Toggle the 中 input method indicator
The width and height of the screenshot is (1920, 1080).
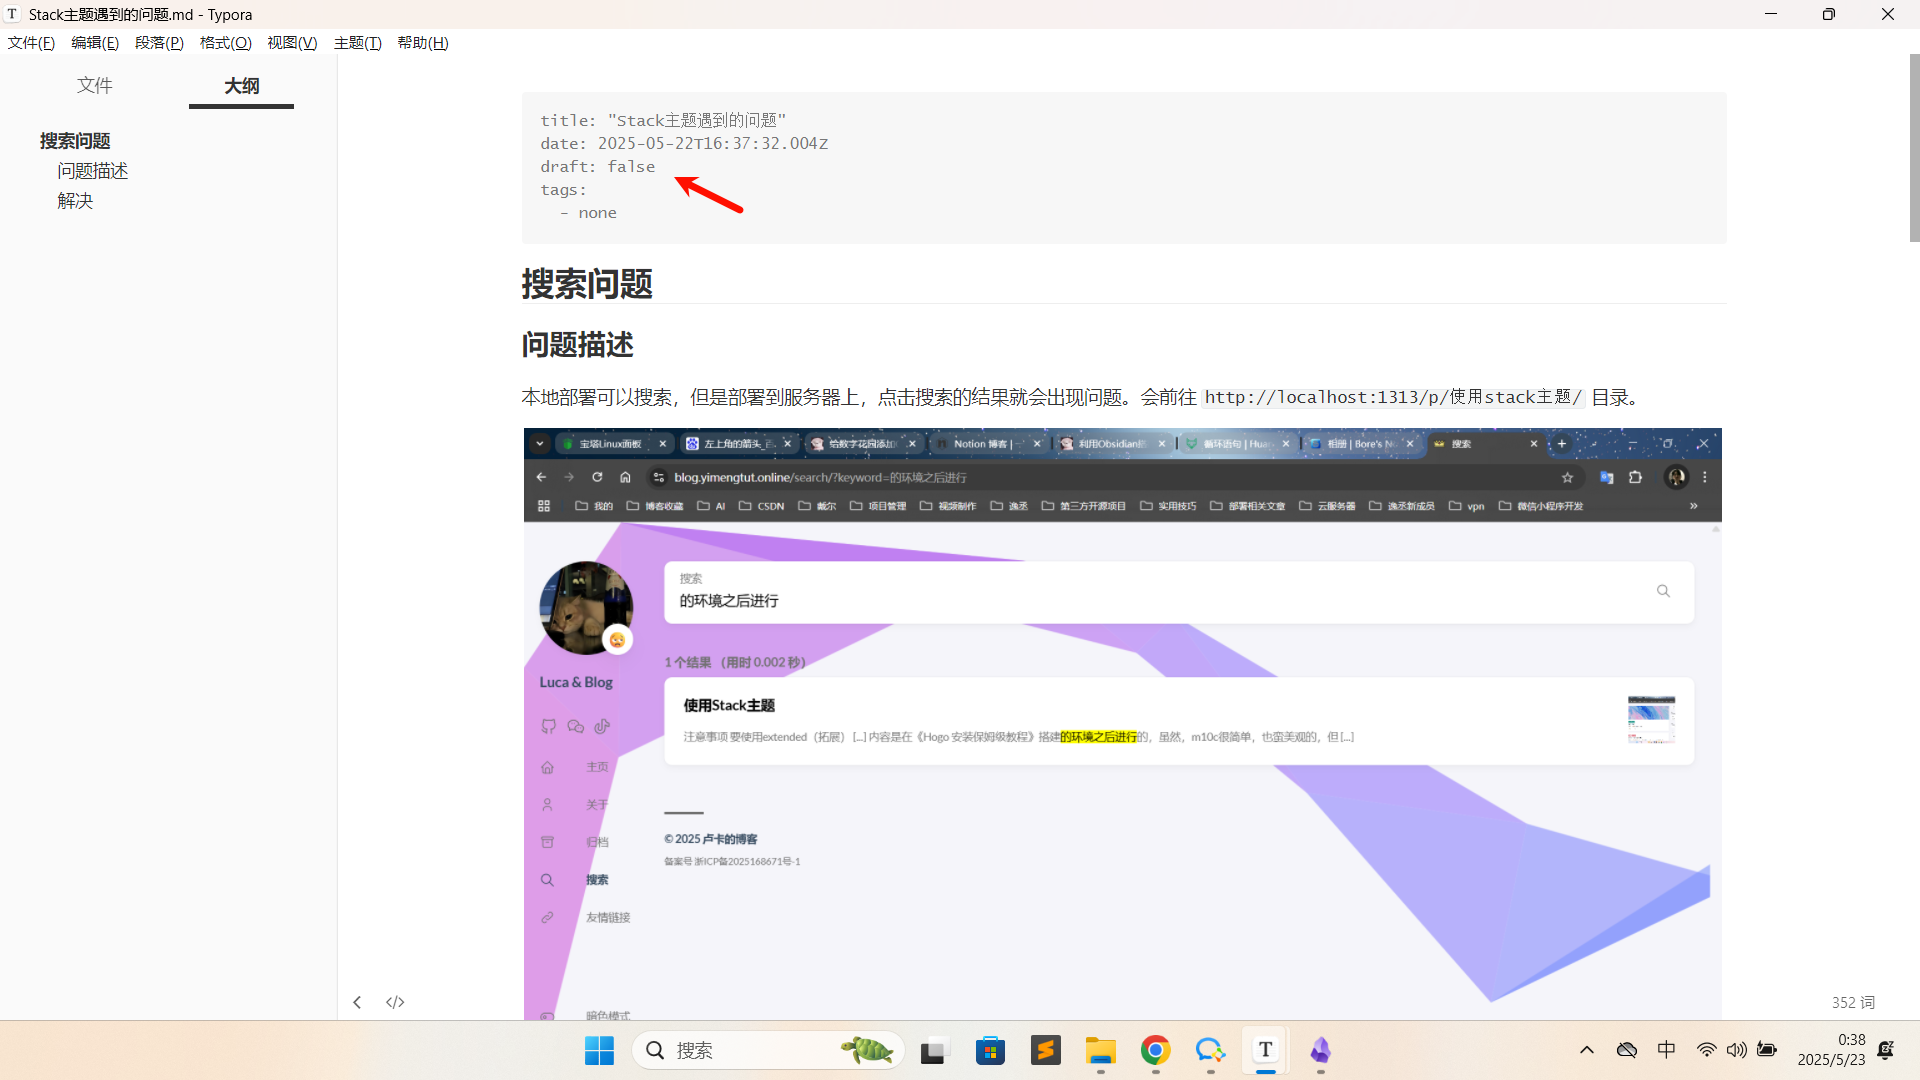coord(1666,1050)
